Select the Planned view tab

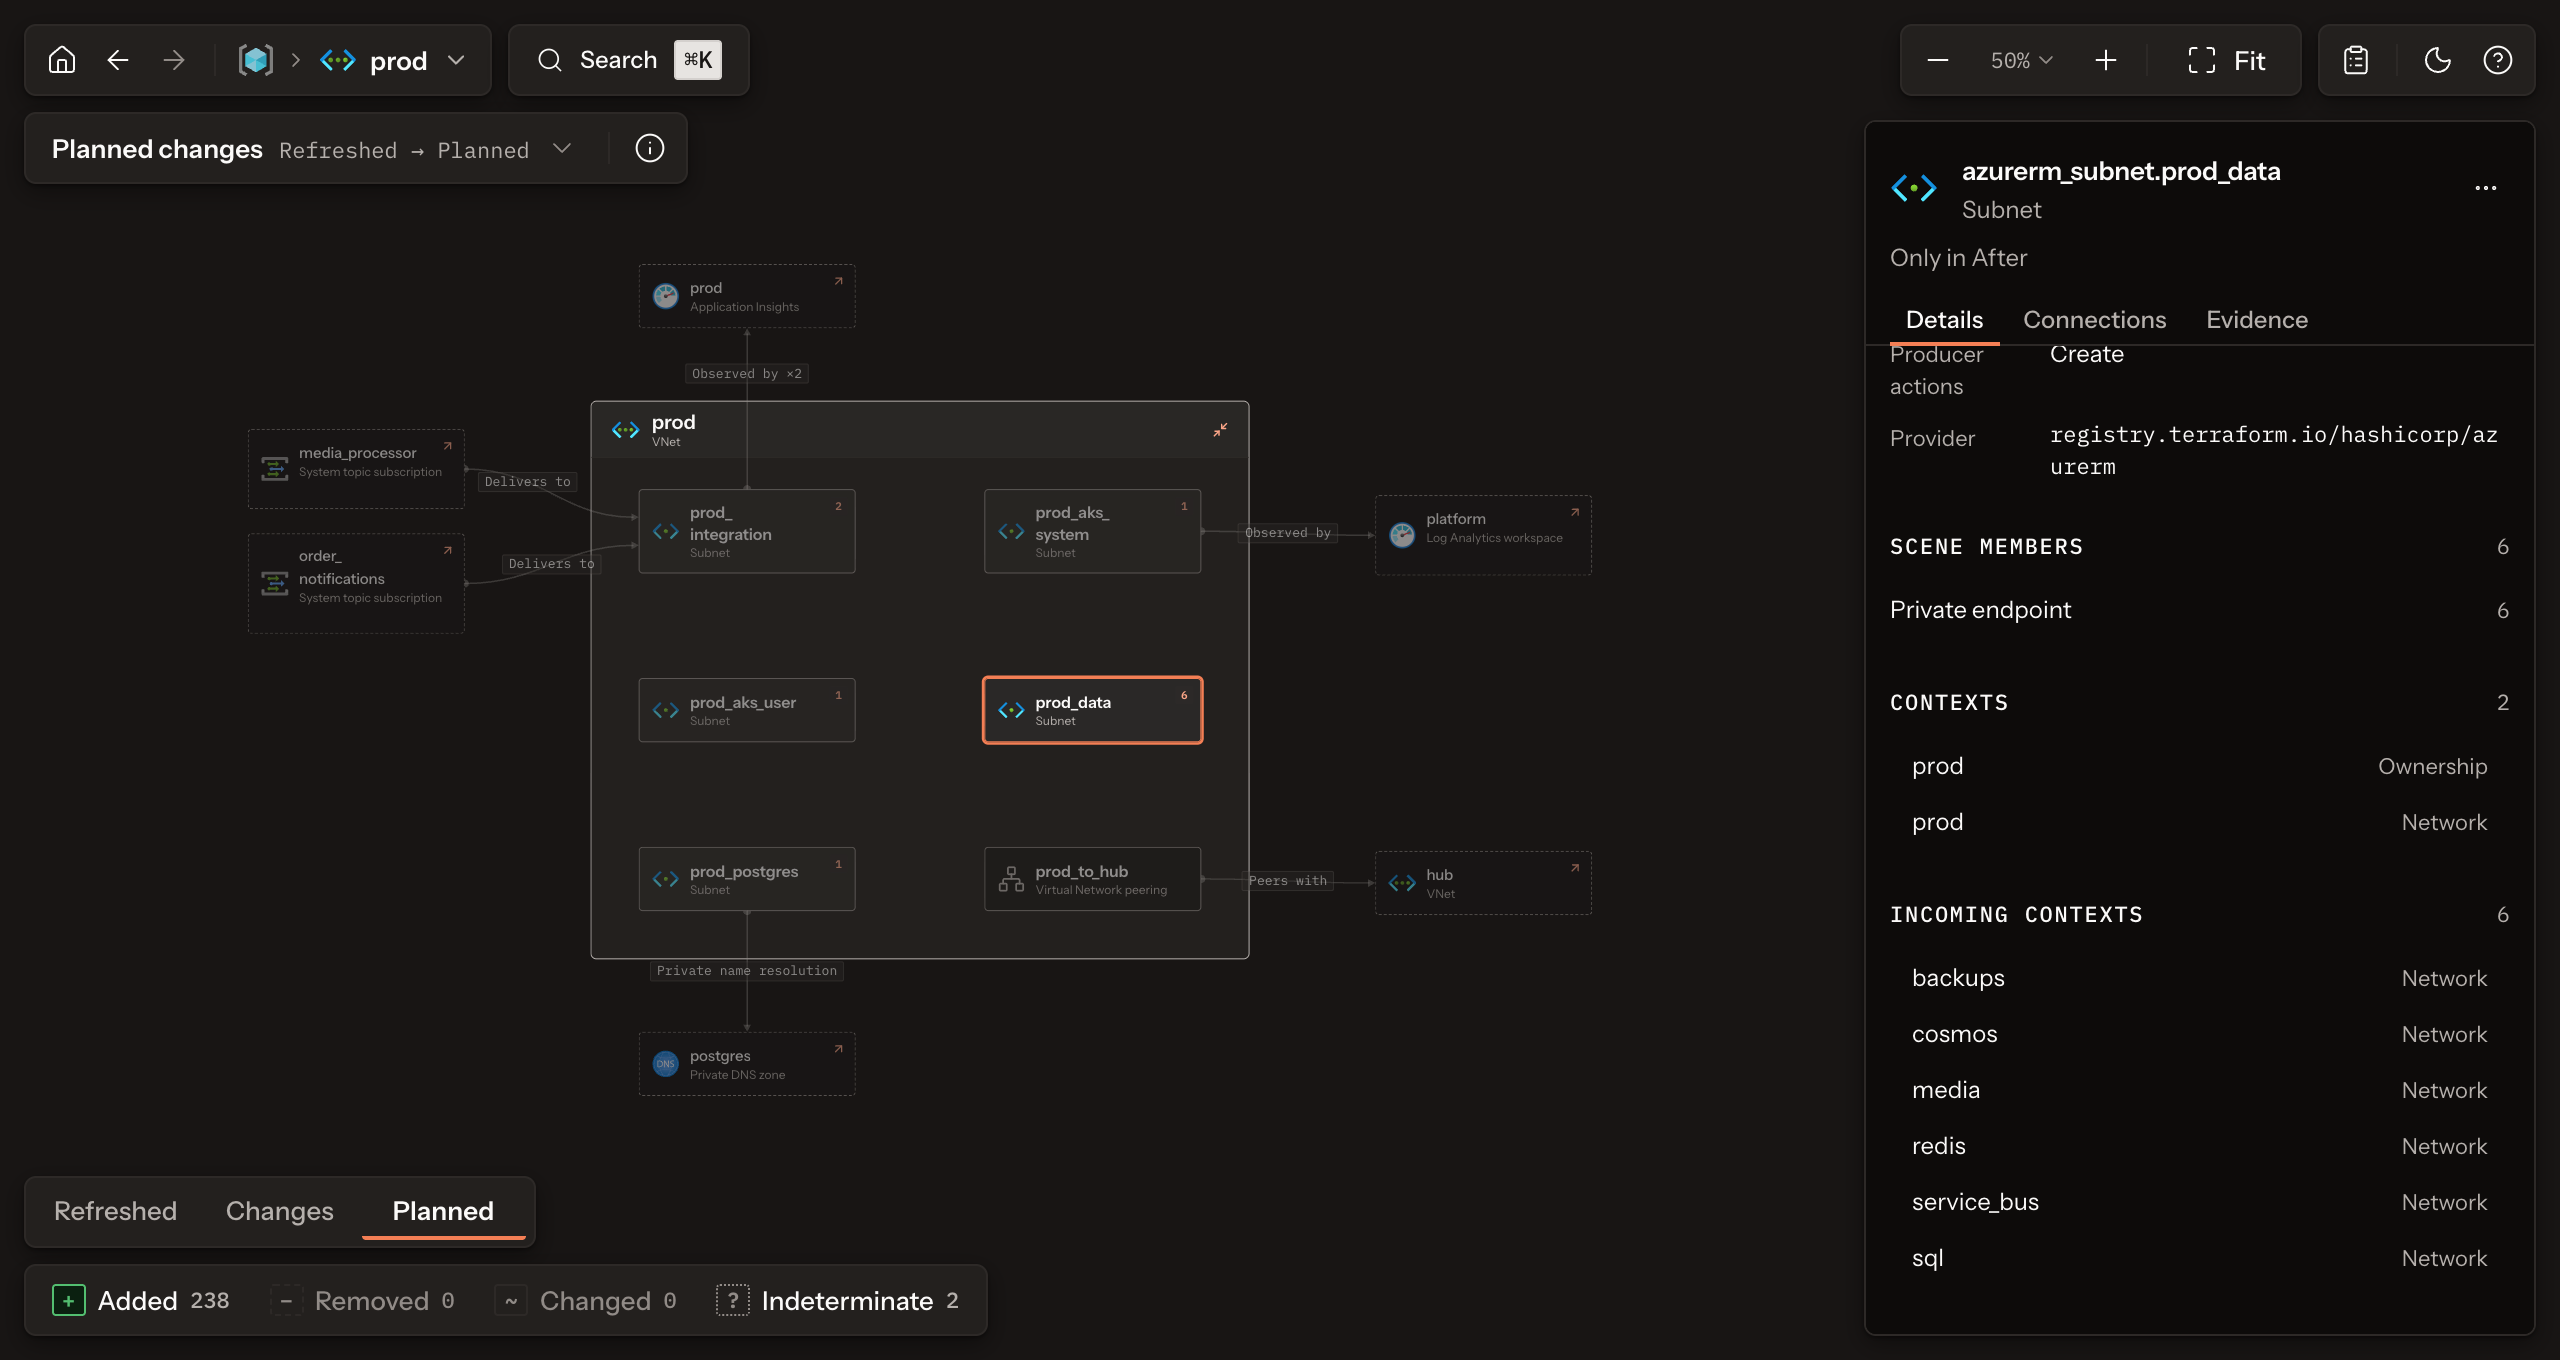point(443,1211)
